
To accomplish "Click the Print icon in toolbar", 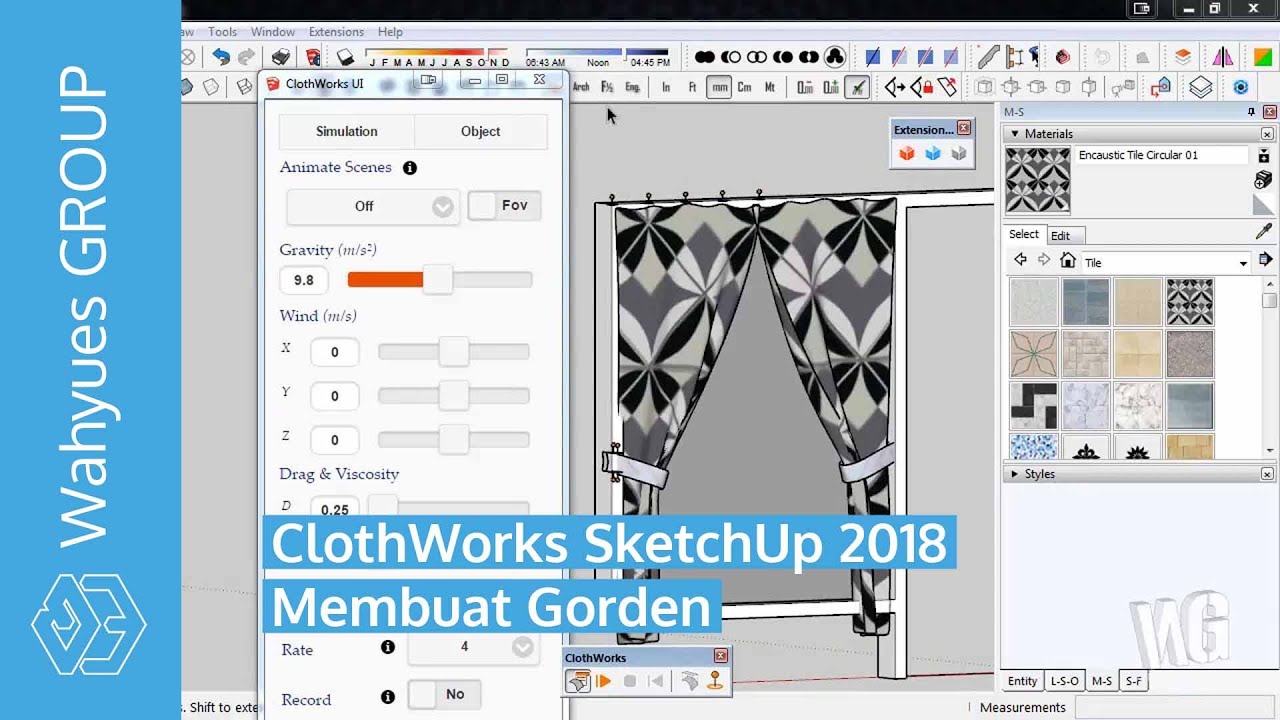I will pyautogui.click(x=281, y=58).
